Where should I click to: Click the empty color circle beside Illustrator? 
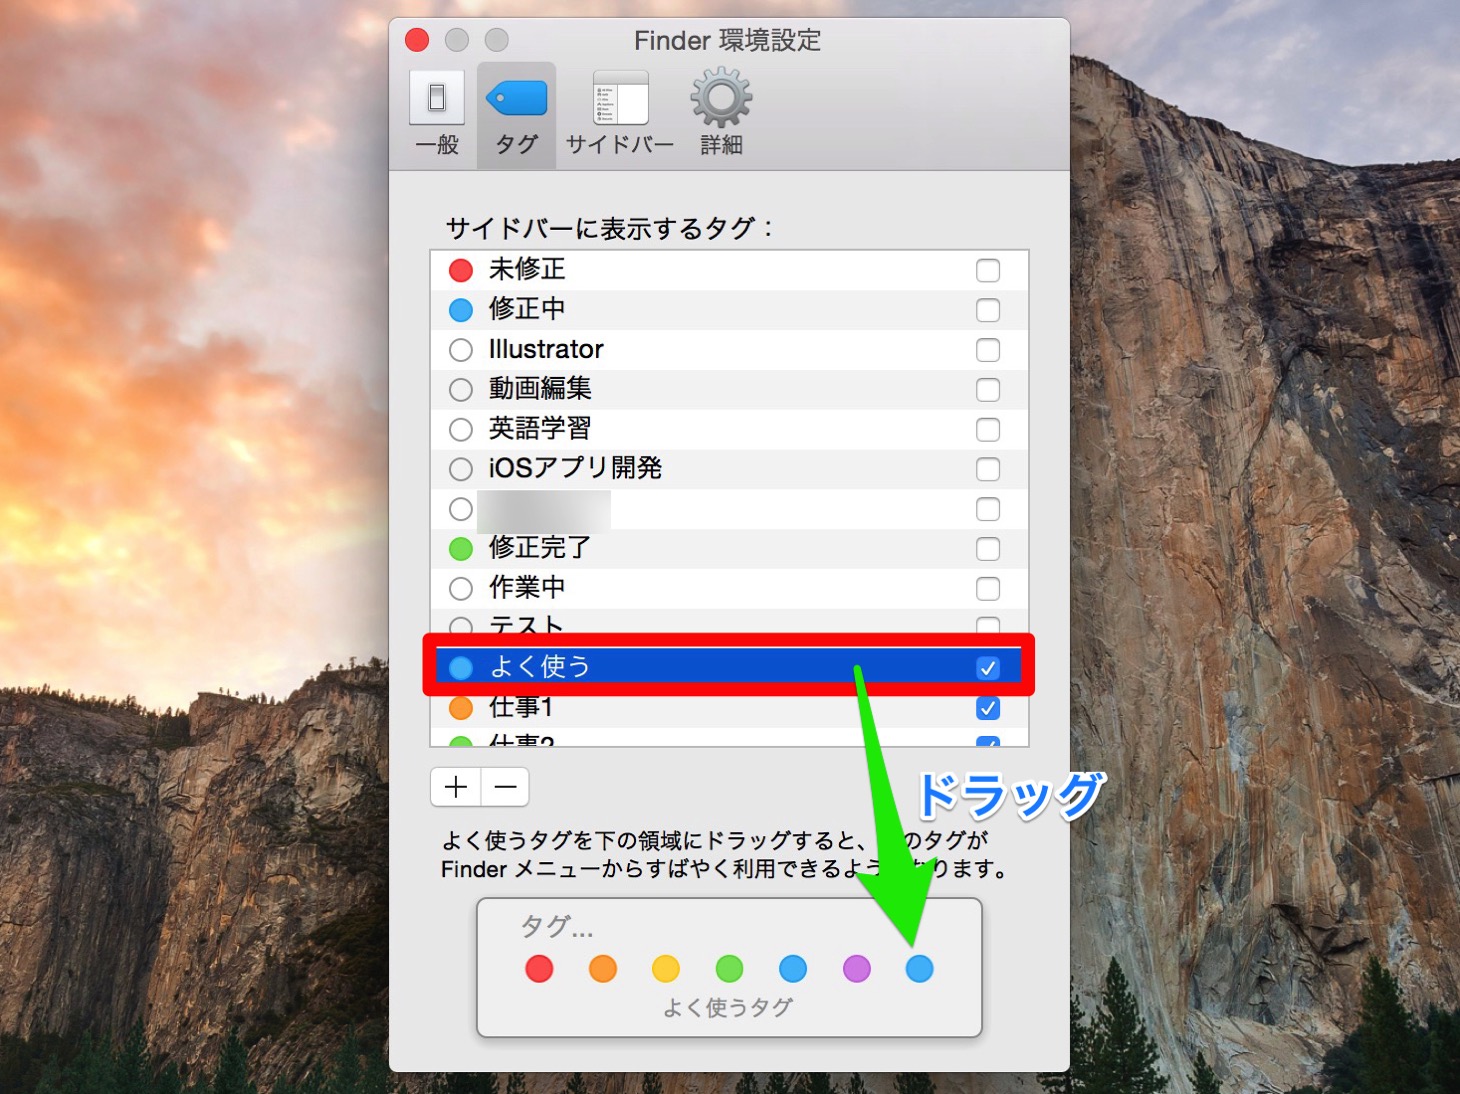tap(461, 350)
